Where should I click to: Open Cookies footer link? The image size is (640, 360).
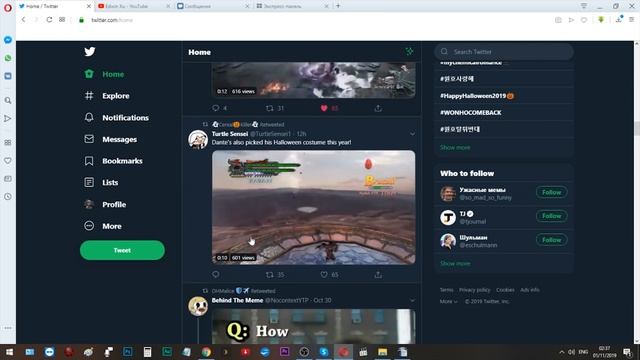(505, 290)
